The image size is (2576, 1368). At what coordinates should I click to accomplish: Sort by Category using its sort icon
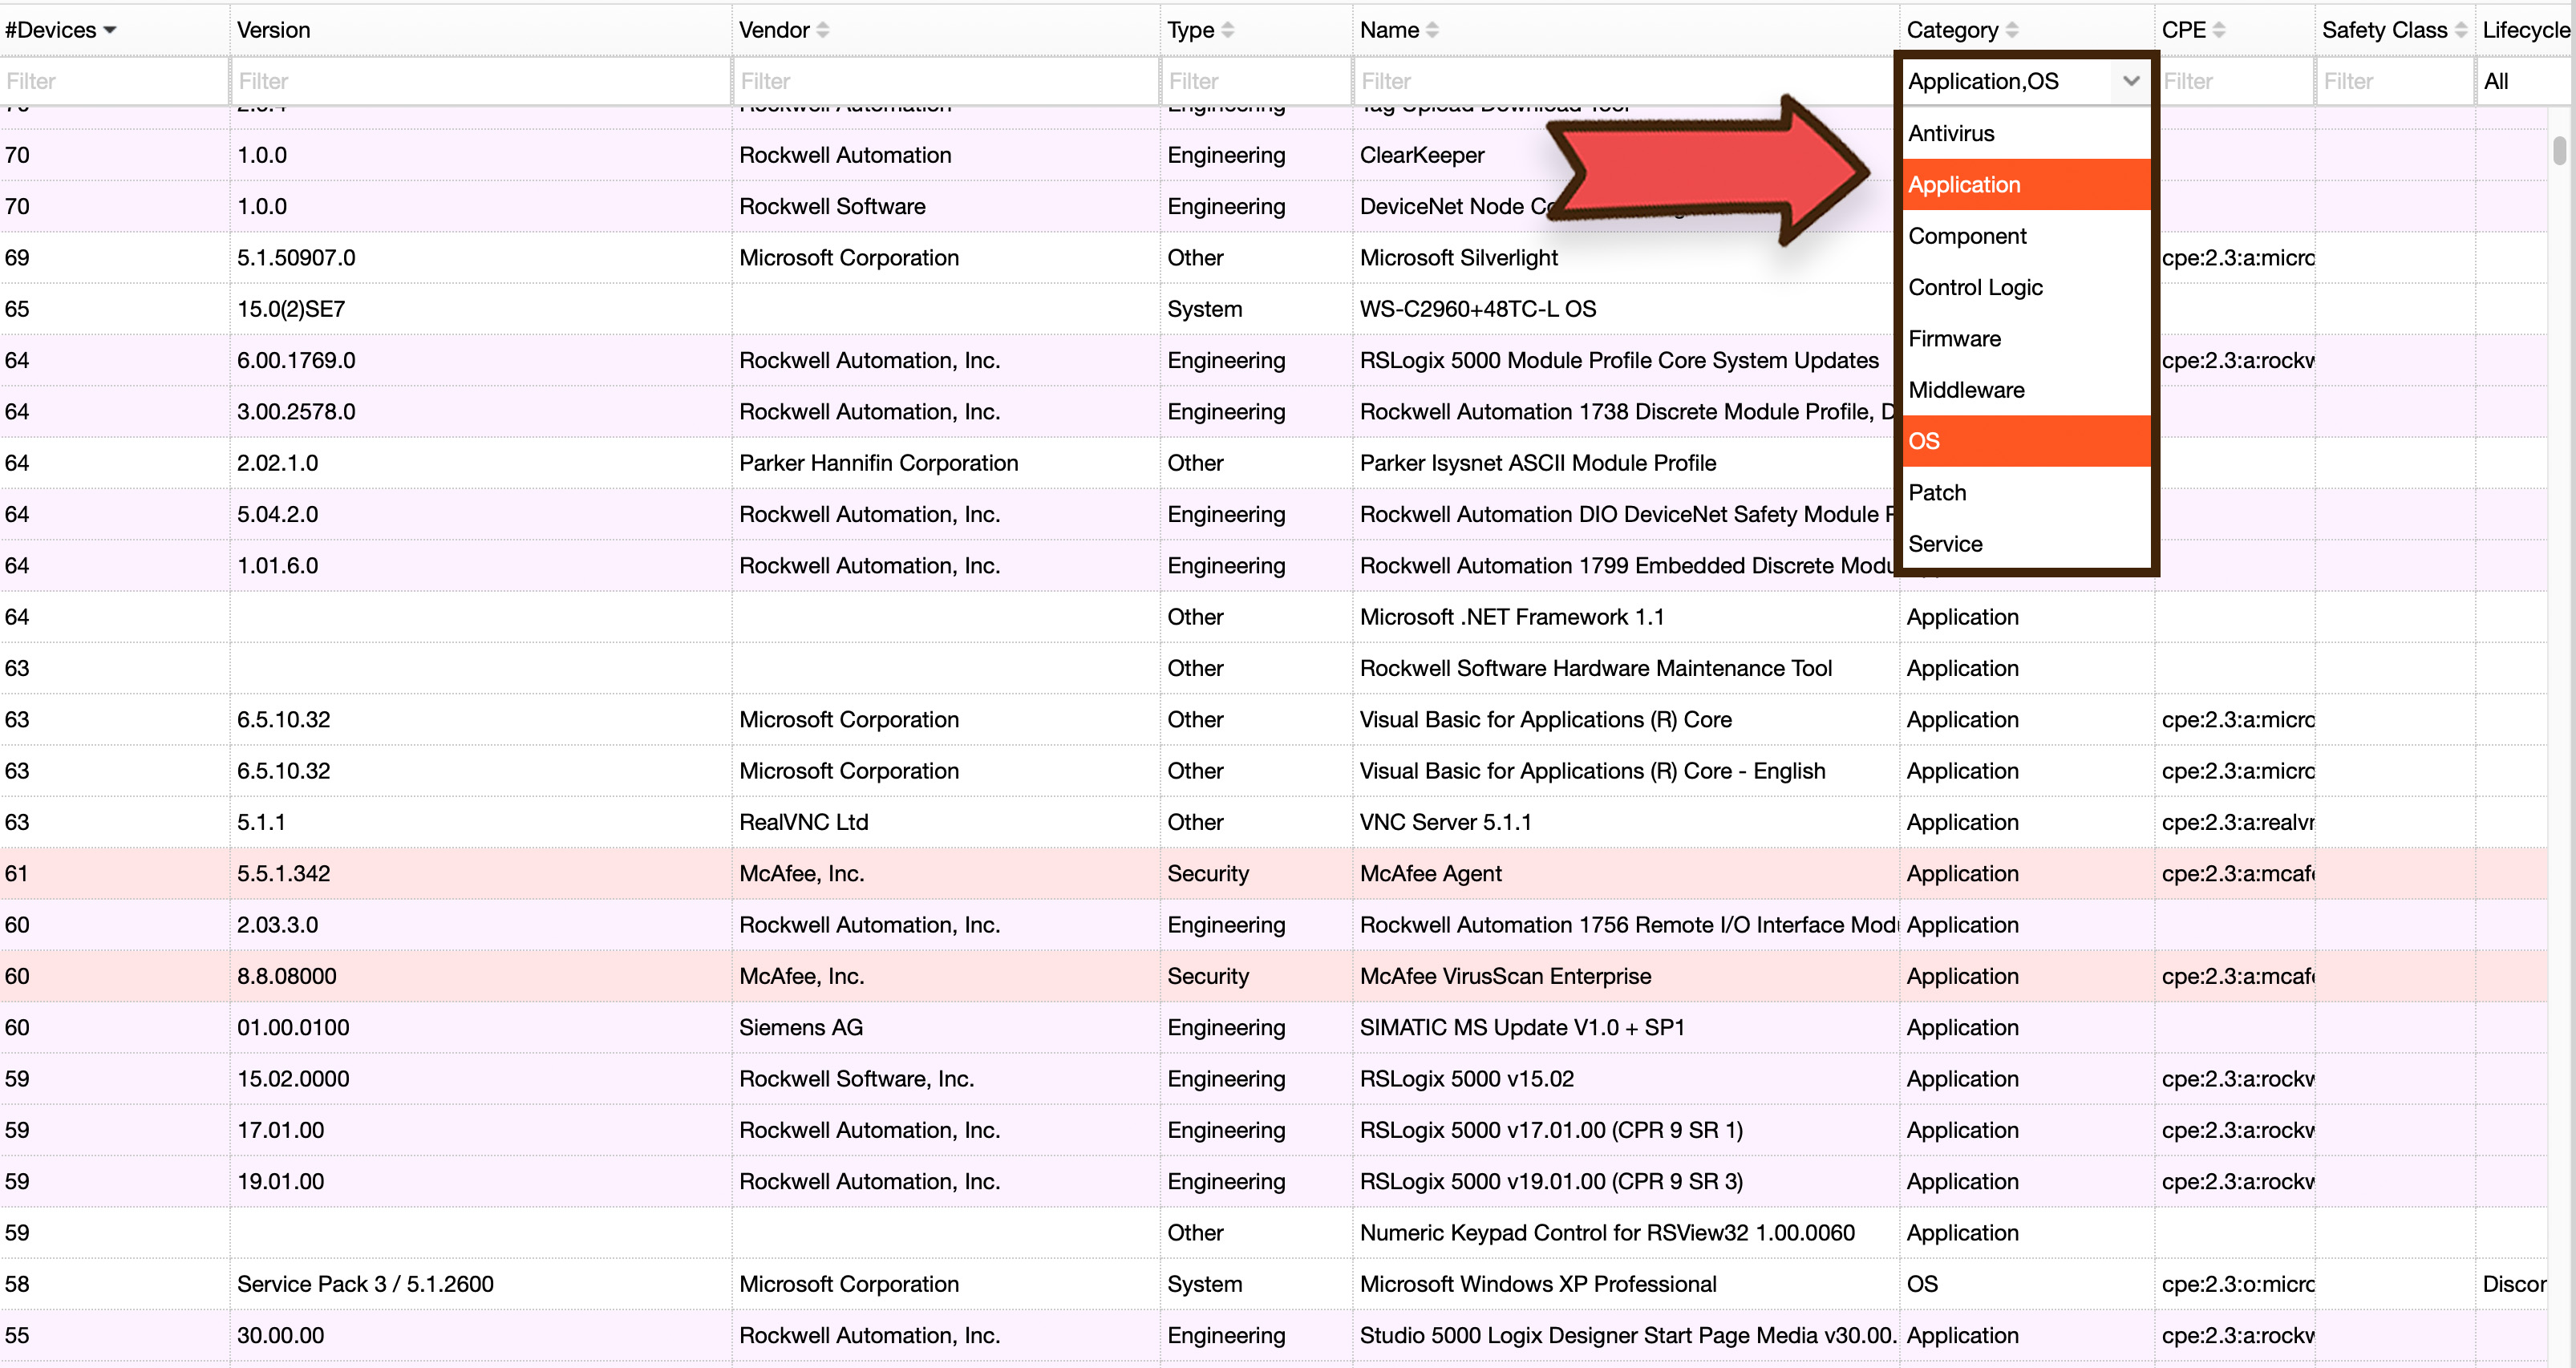click(2011, 30)
